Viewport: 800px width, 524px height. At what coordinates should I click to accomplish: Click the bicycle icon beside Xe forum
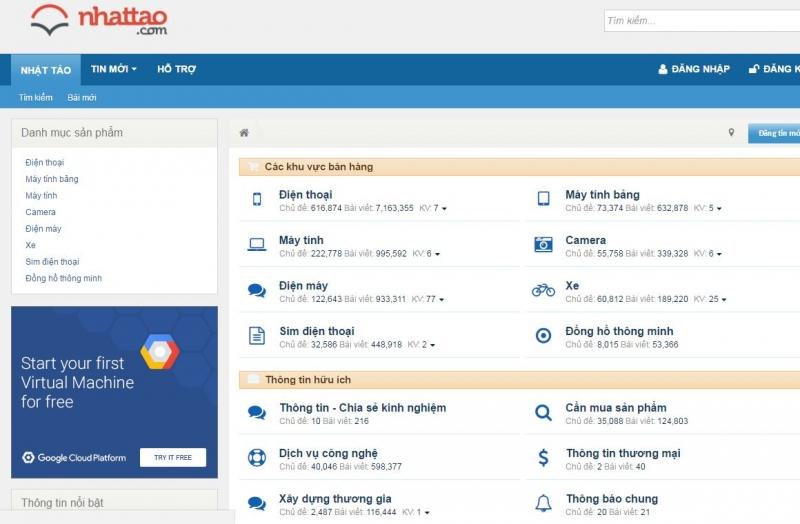[543, 290]
